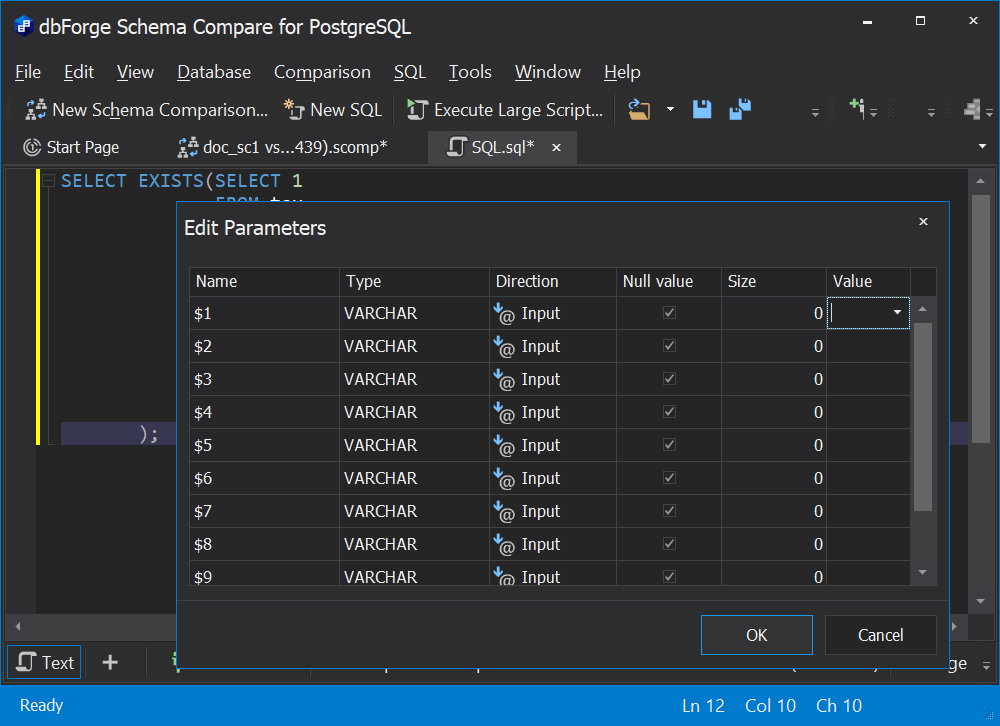Toggle Null value checkbox for $3
Viewport: 1000px width, 726px height.
[x=669, y=379]
